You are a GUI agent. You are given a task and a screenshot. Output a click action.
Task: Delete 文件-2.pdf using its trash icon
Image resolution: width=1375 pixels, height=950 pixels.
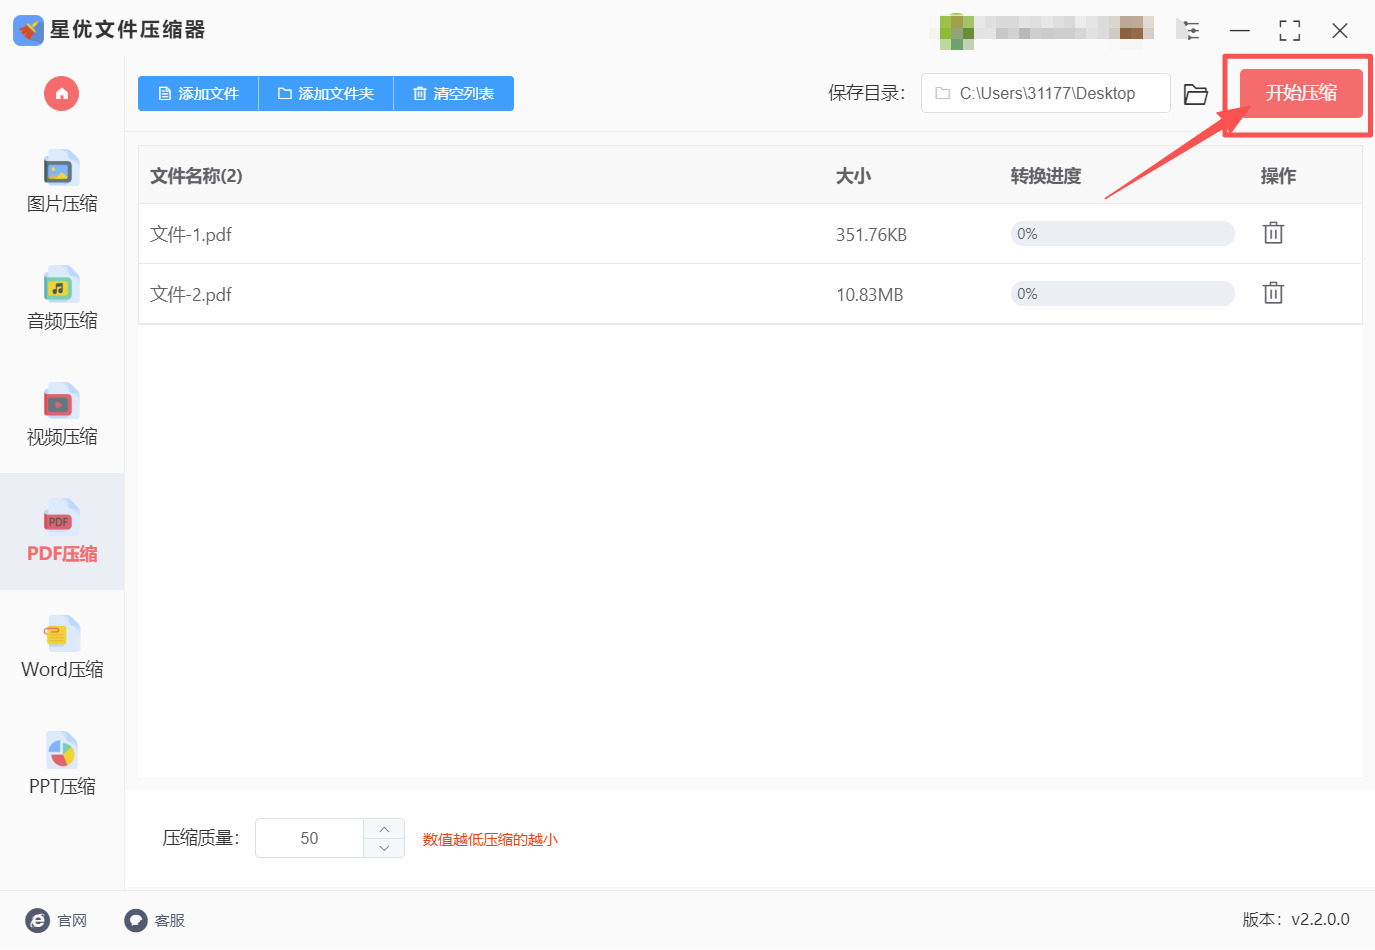coord(1273,293)
